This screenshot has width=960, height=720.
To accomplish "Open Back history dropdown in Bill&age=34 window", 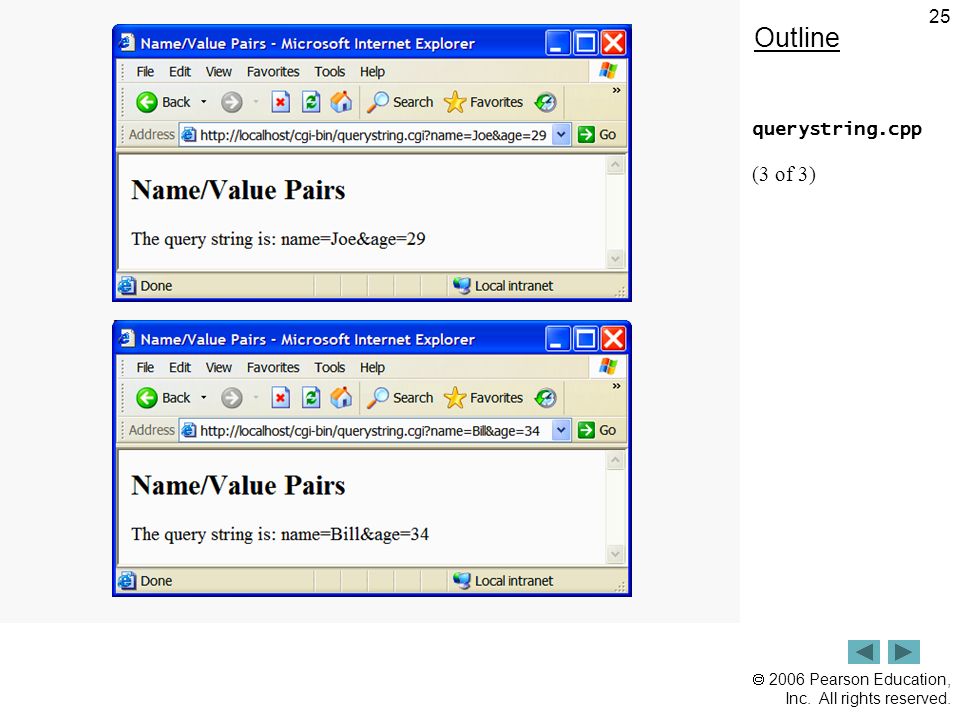I will pyautogui.click(x=204, y=398).
